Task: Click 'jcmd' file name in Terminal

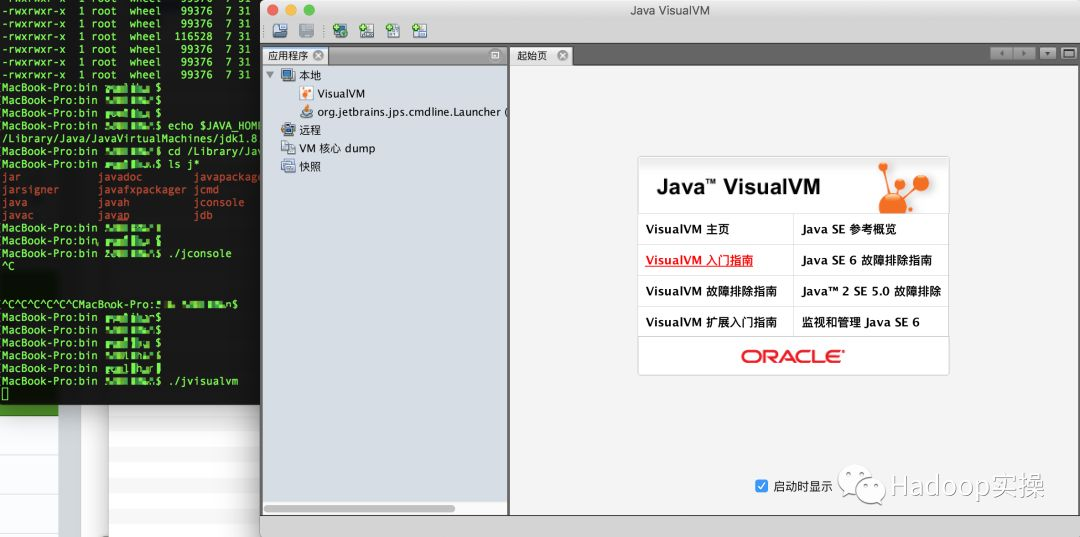Action: [x=206, y=189]
